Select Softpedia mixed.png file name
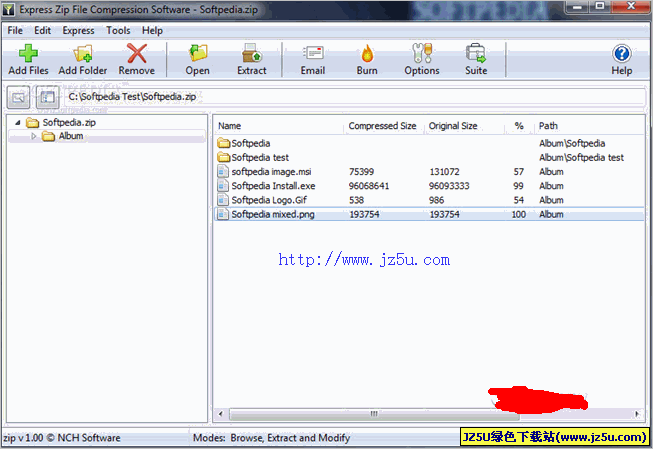653x449 pixels. [273, 214]
